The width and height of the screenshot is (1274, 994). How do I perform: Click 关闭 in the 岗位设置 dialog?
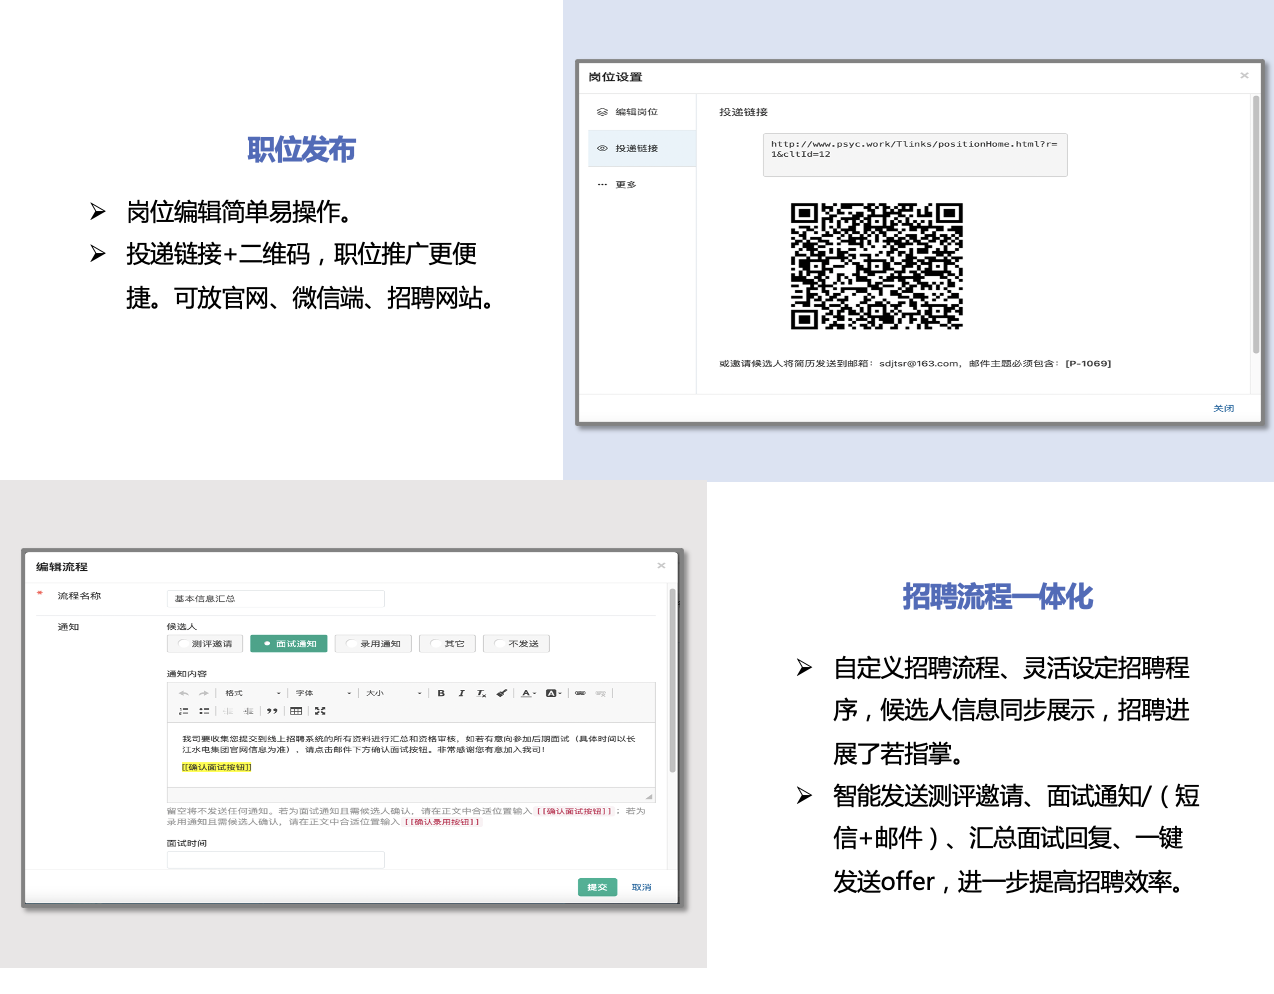1224,408
